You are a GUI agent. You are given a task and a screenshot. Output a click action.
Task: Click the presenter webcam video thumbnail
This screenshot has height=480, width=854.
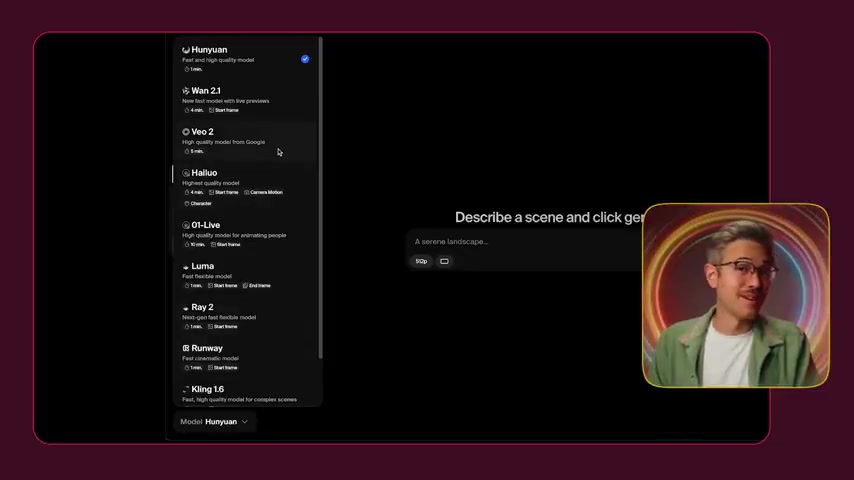(x=736, y=295)
